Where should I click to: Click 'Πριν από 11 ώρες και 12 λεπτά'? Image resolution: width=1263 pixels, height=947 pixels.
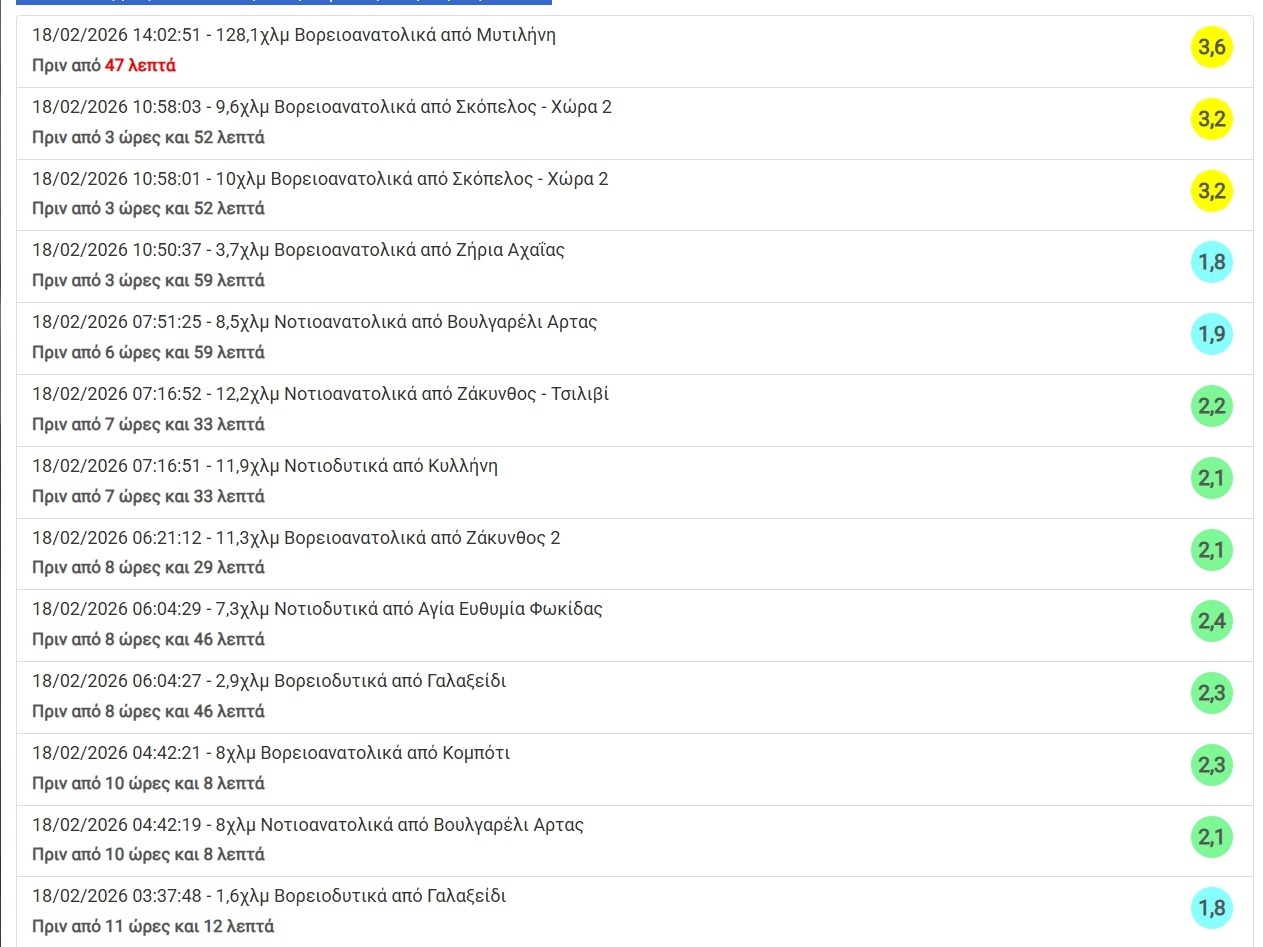pos(152,927)
